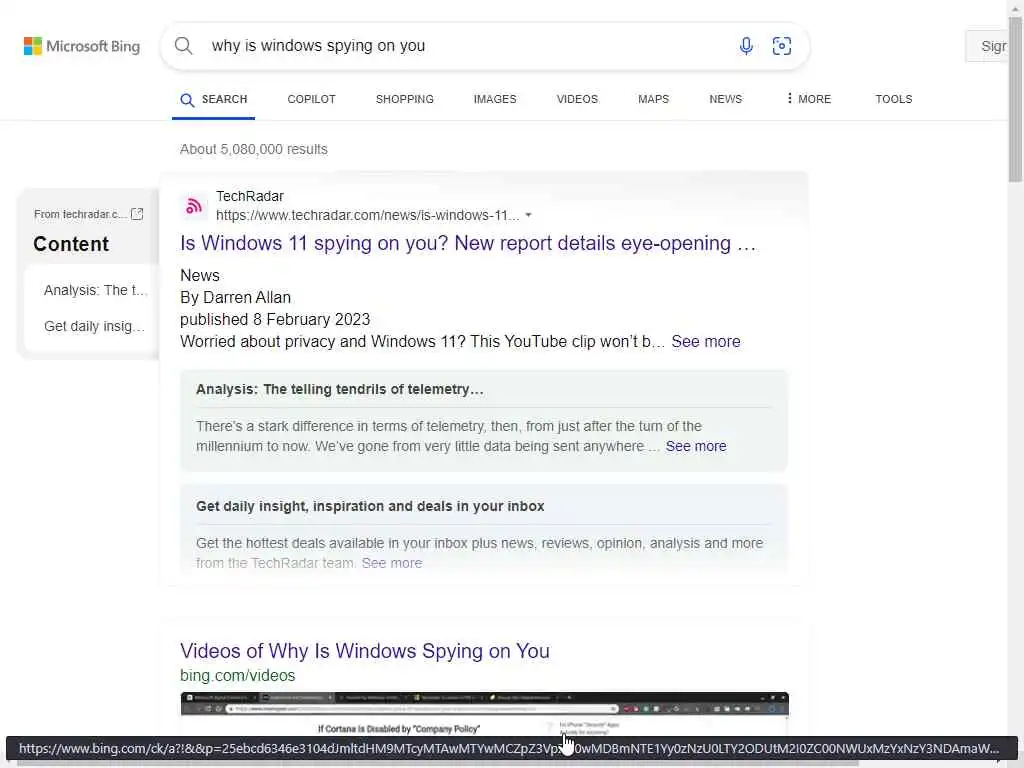Switch to the NEWS tab
Viewport: 1024px width, 768px height.
click(x=726, y=99)
